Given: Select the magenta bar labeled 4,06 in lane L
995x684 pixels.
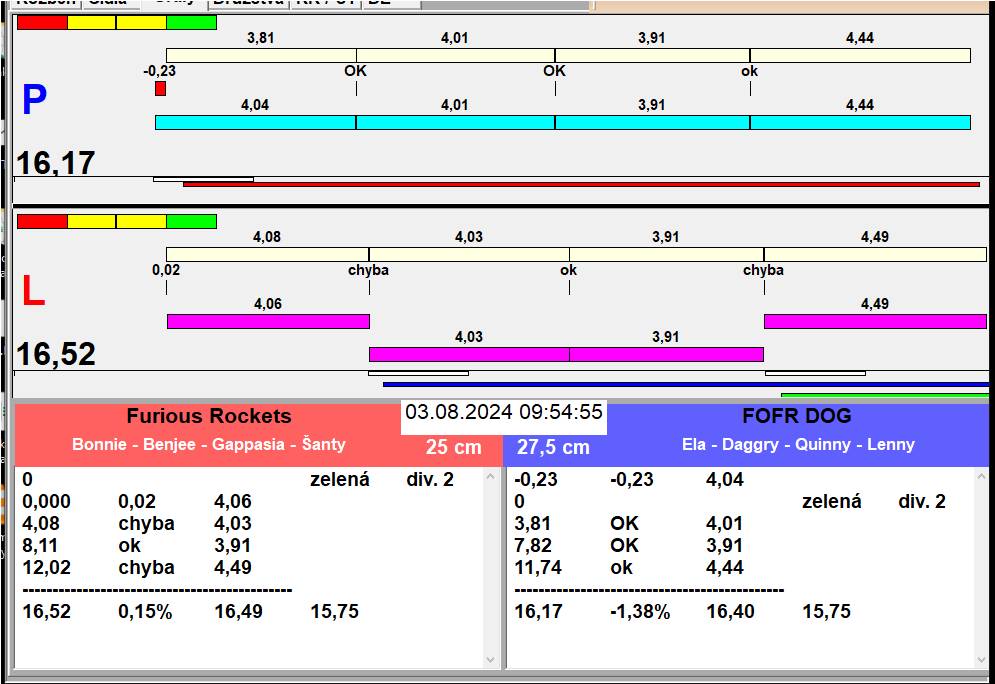Looking at the screenshot, I should (x=268, y=321).
